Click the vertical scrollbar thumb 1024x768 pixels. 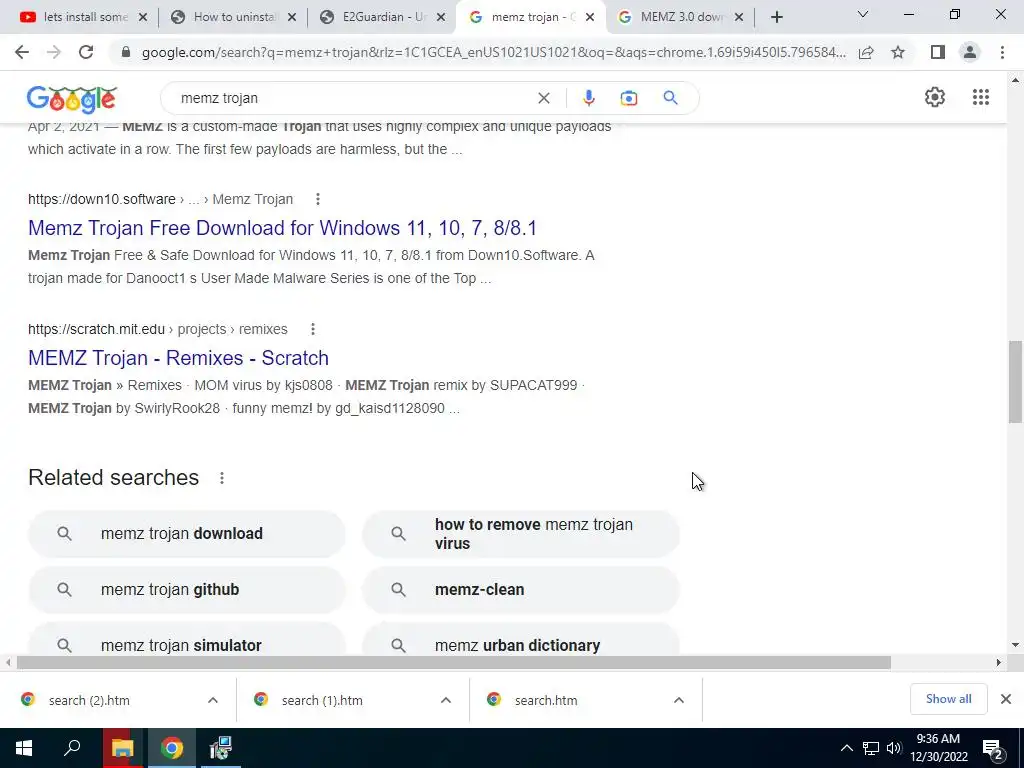[x=1015, y=381]
